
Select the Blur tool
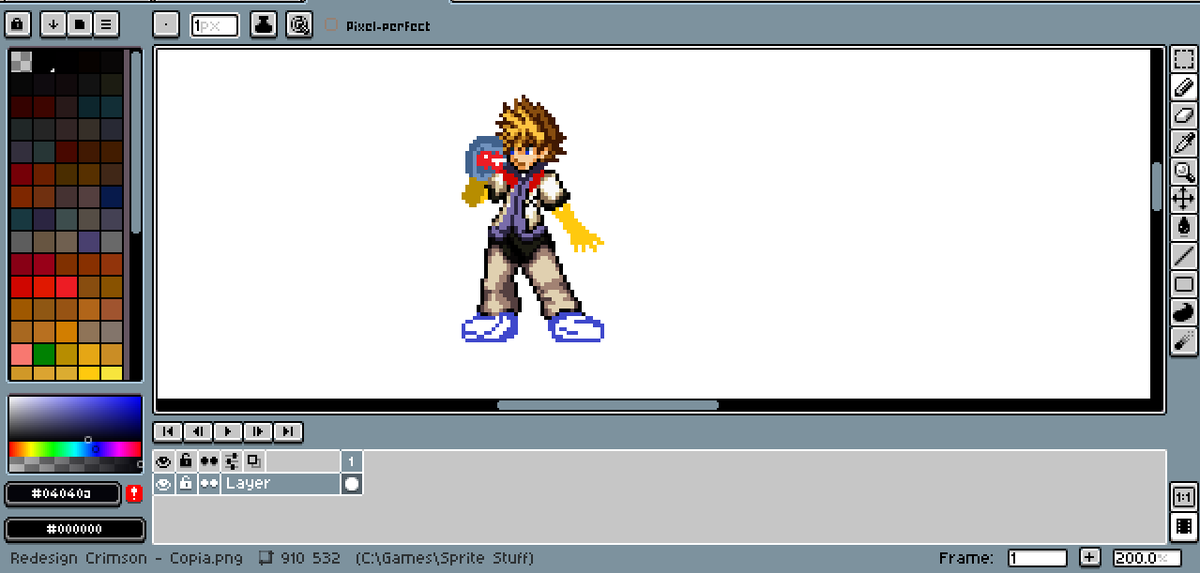(1184, 340)
